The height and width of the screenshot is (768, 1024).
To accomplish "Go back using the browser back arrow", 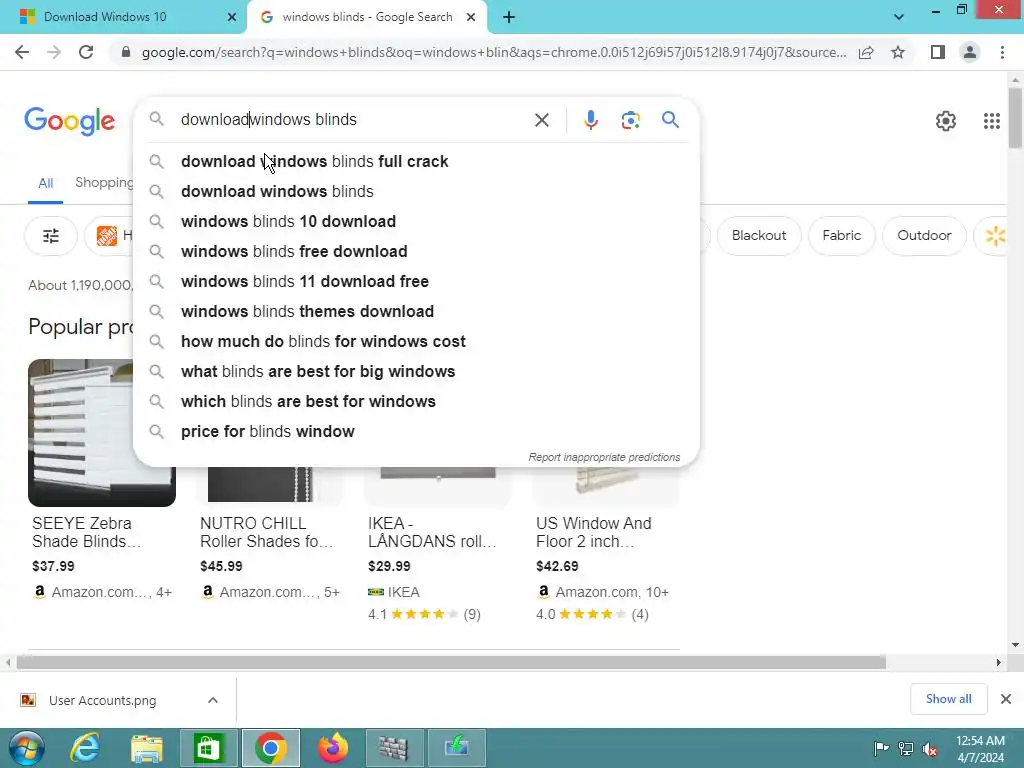I will pos(22,52).
